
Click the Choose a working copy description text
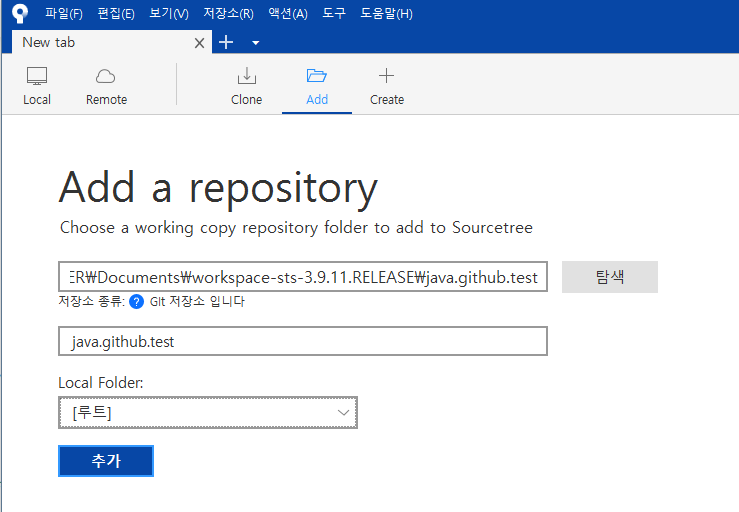coord(296,228)
